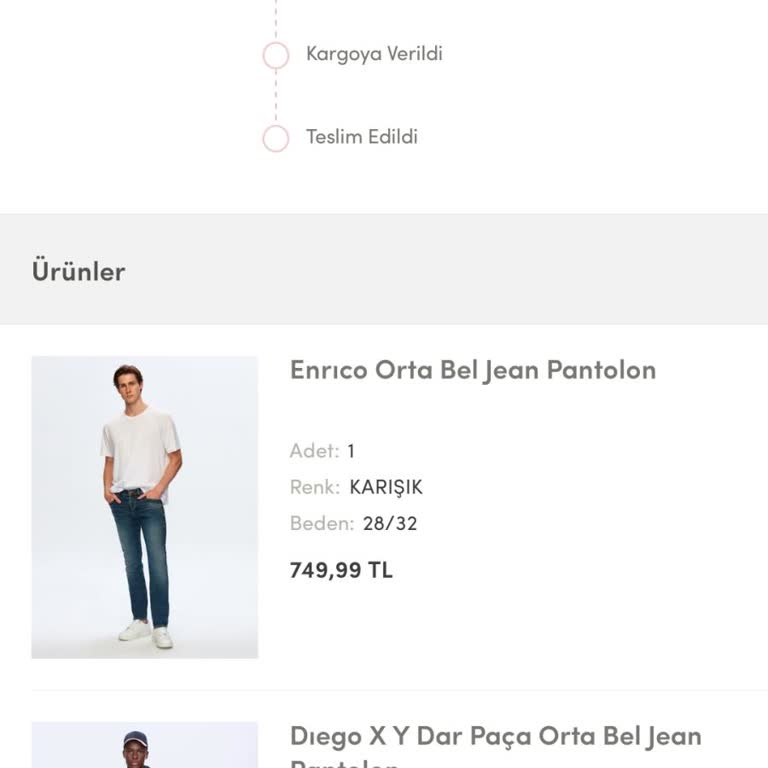The width and height of the screenshot is (768, 768).
Task: Open the Diego jean product thumbnail
Action: click(144, 745)
